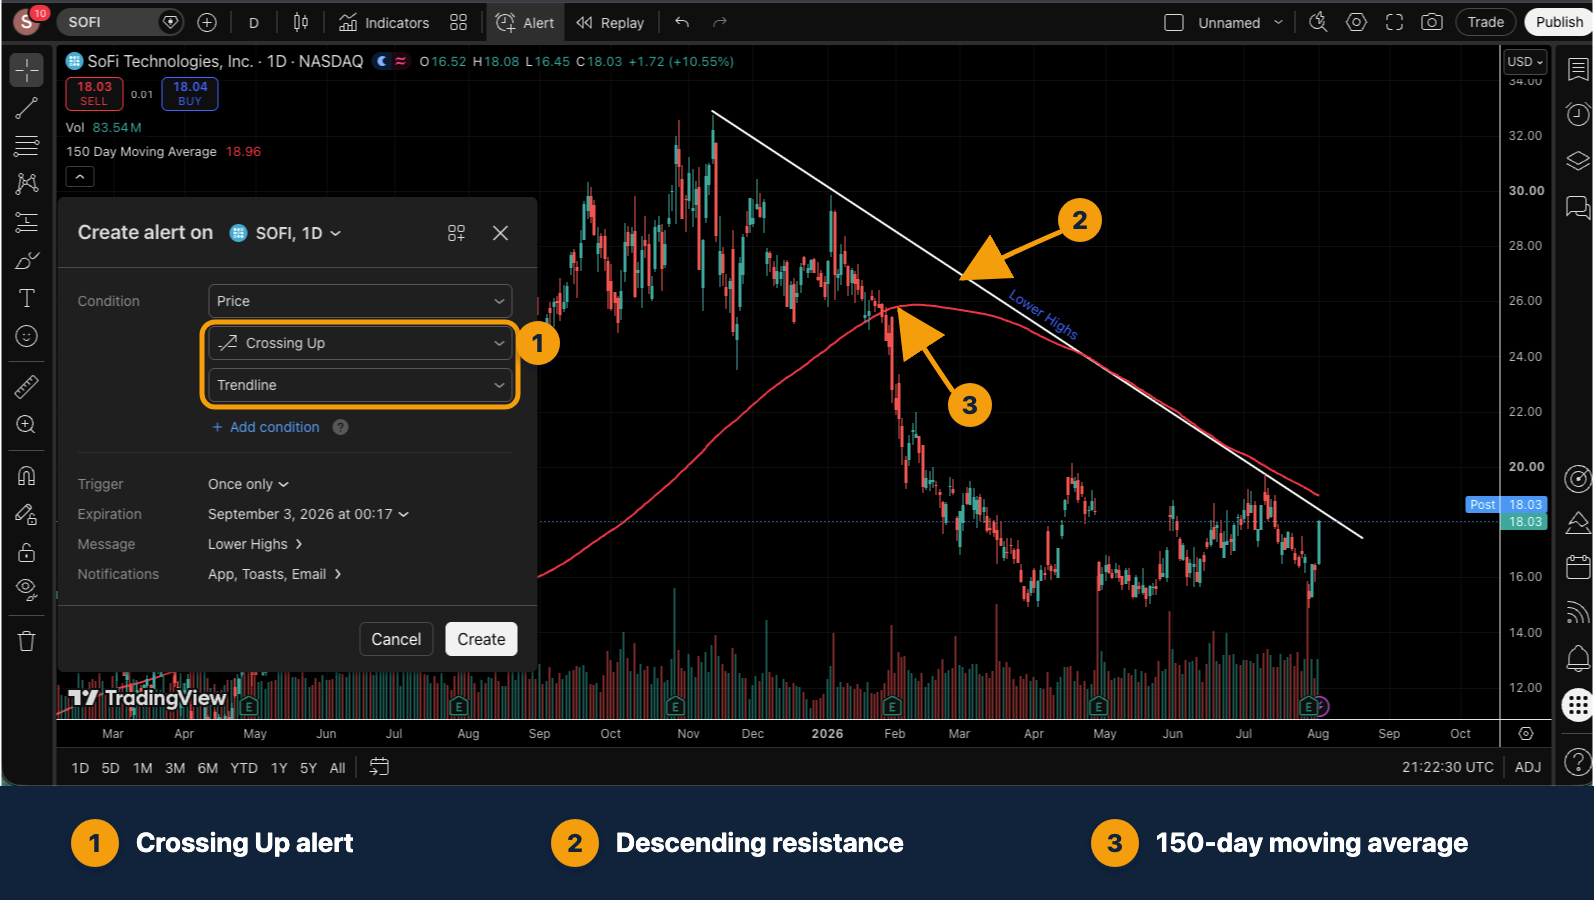Screen dimensions: 1594x900
Task: Edit the Lower Highs alert message
Action: (255, 544)
